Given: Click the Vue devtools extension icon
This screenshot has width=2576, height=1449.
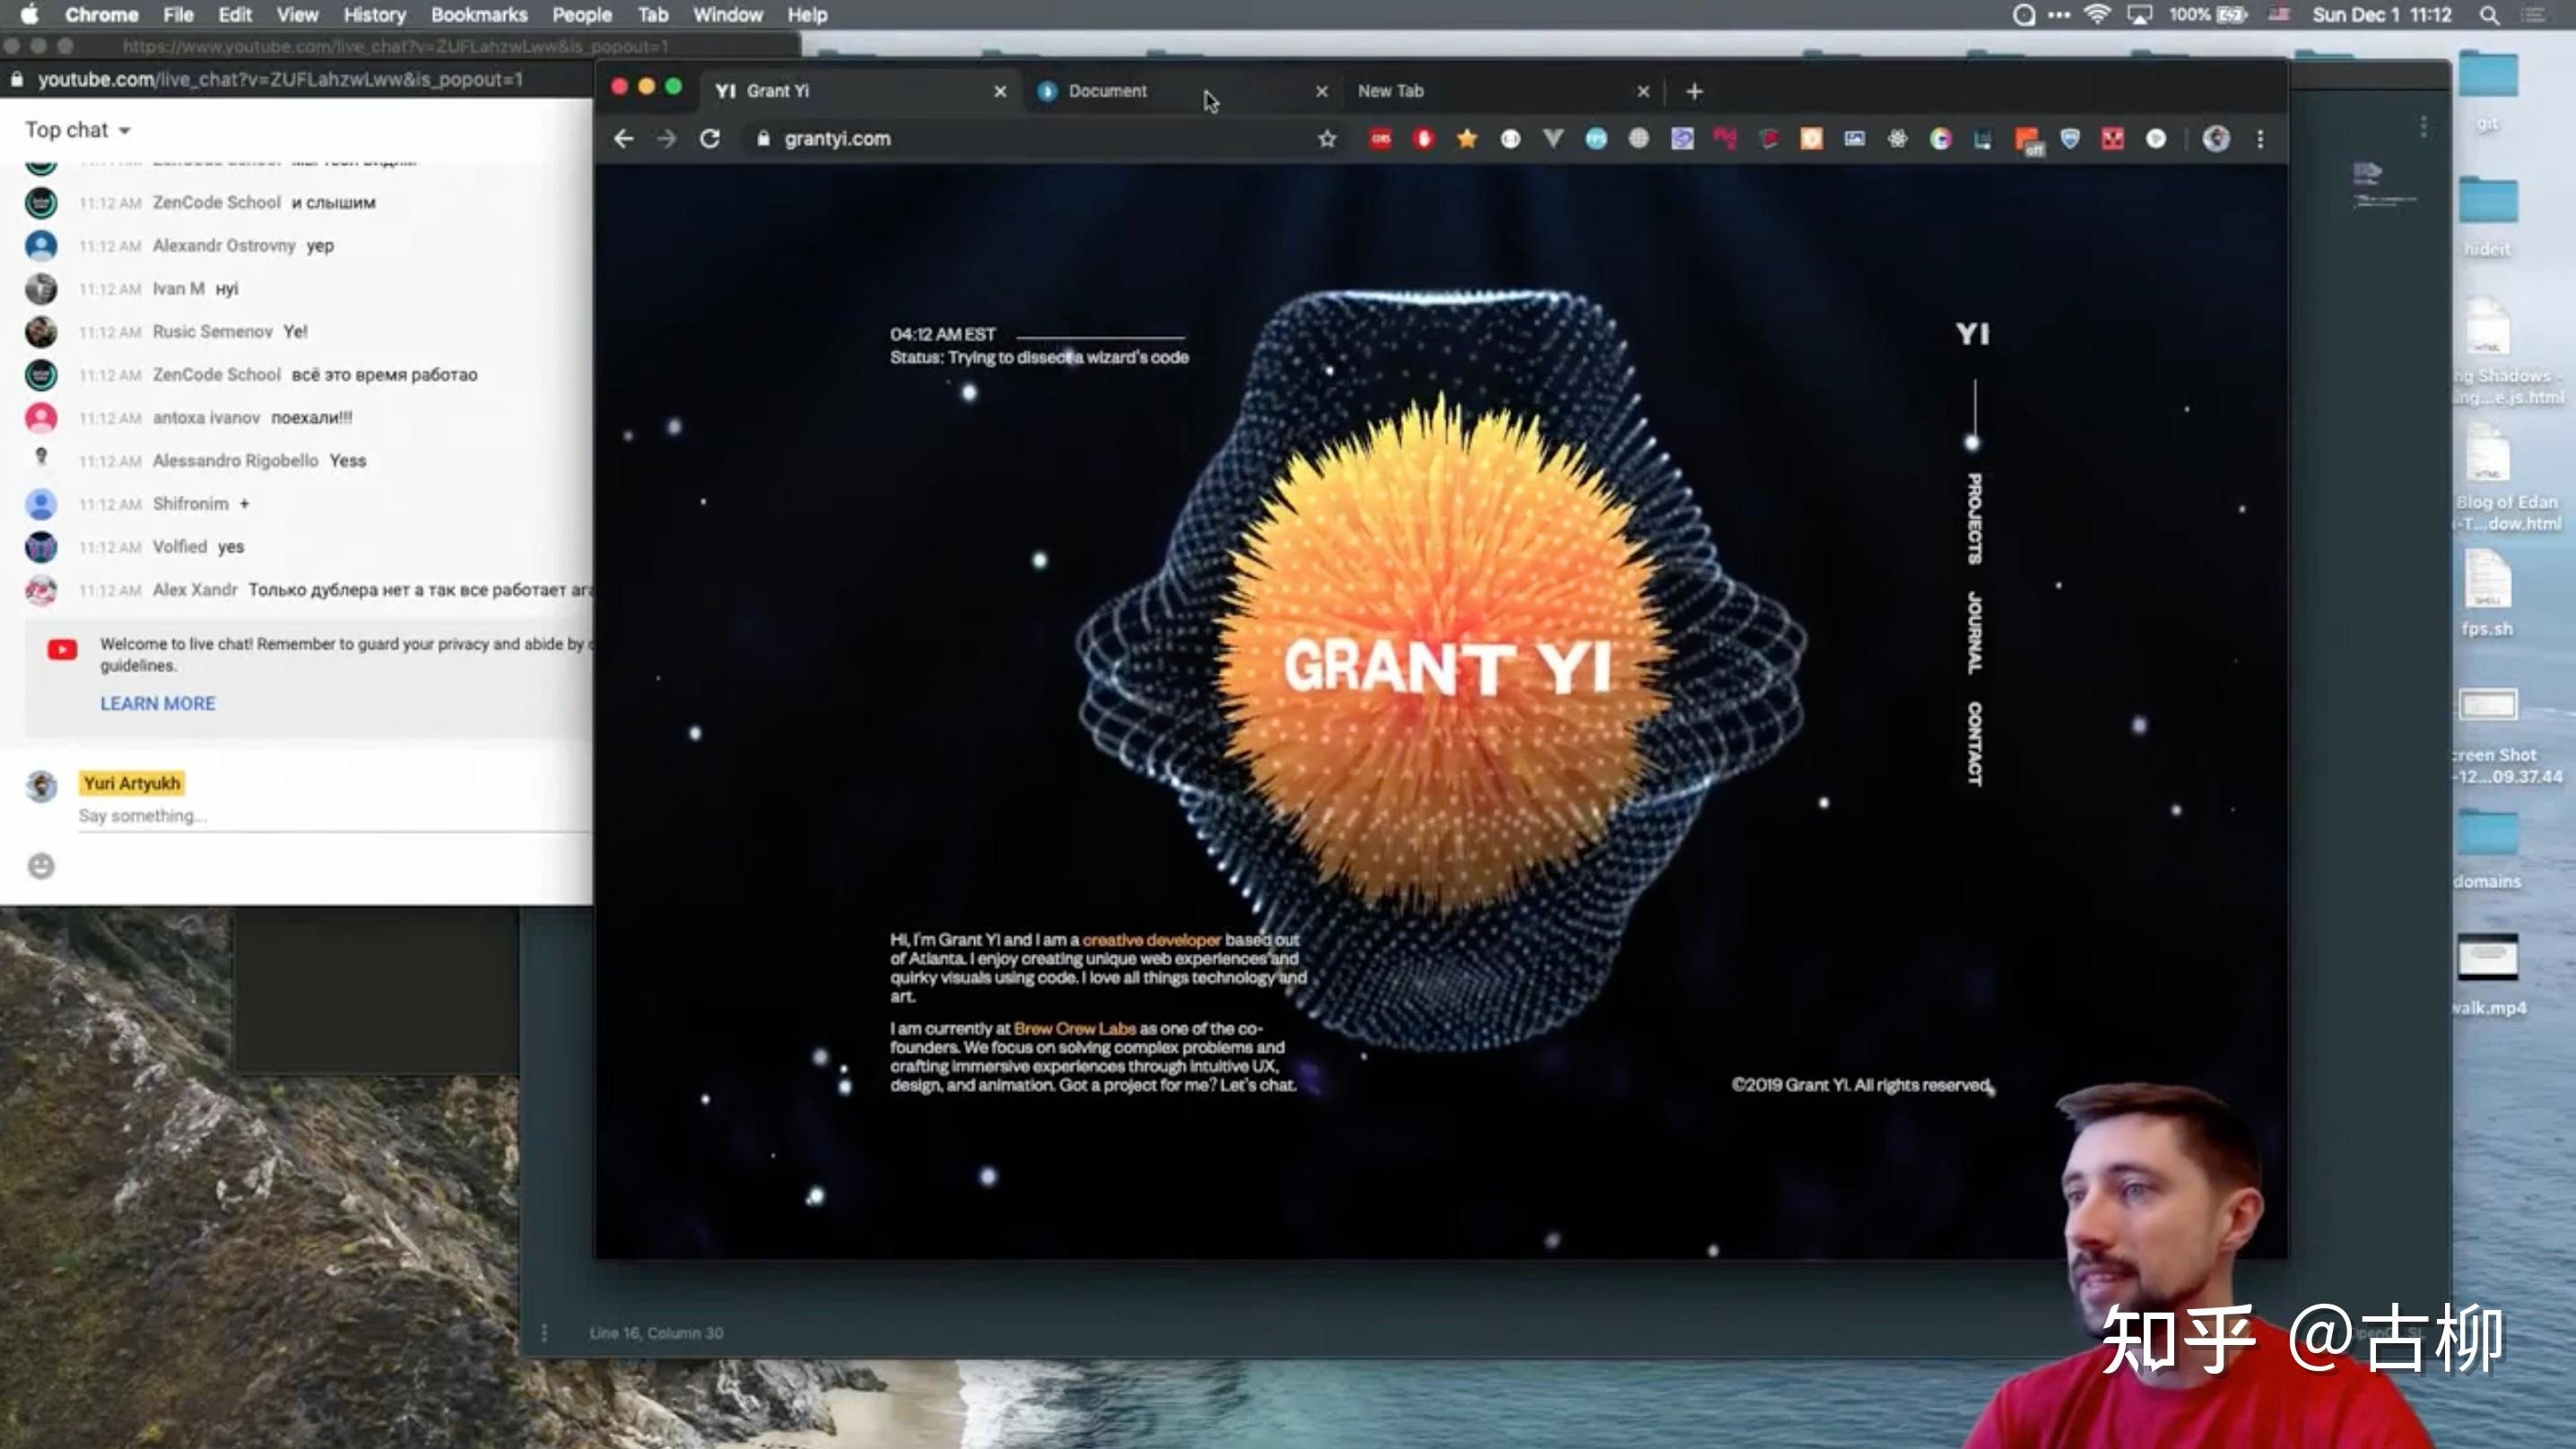Looking at the screenshot, I should (1553, 139).
